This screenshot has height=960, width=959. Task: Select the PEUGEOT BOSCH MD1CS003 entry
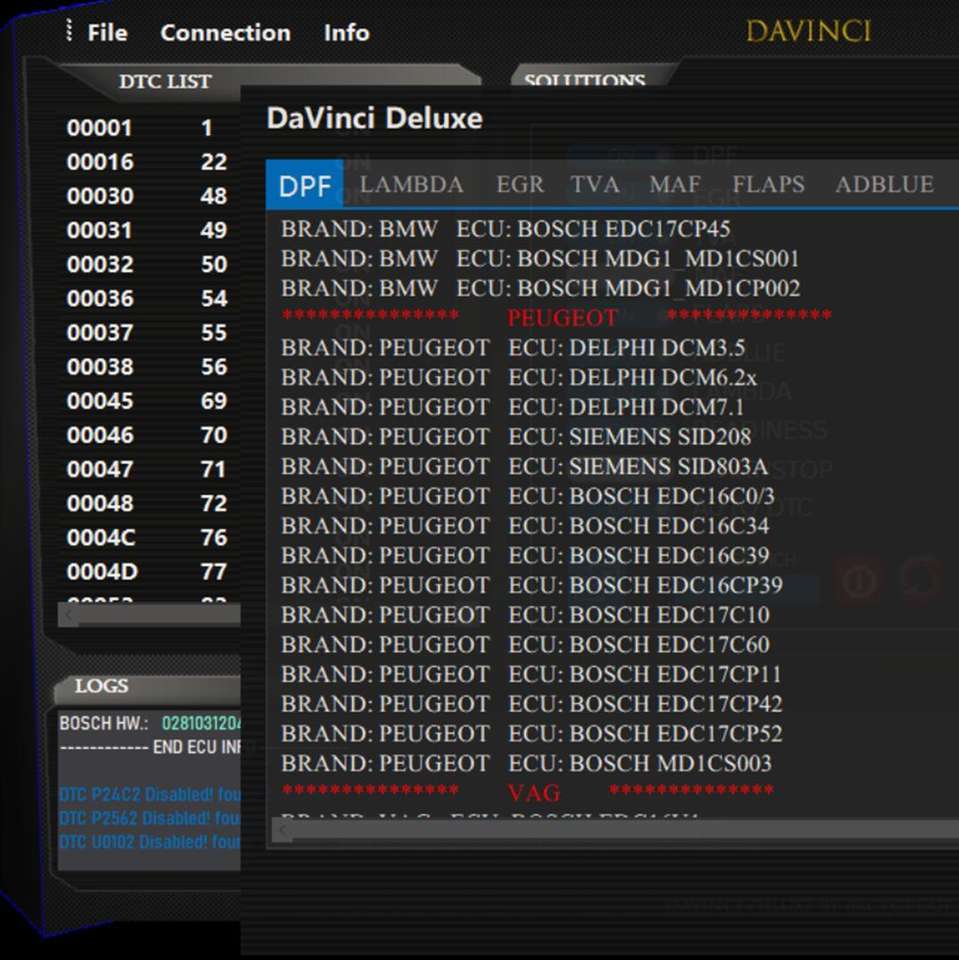click(x=527, y=763)
